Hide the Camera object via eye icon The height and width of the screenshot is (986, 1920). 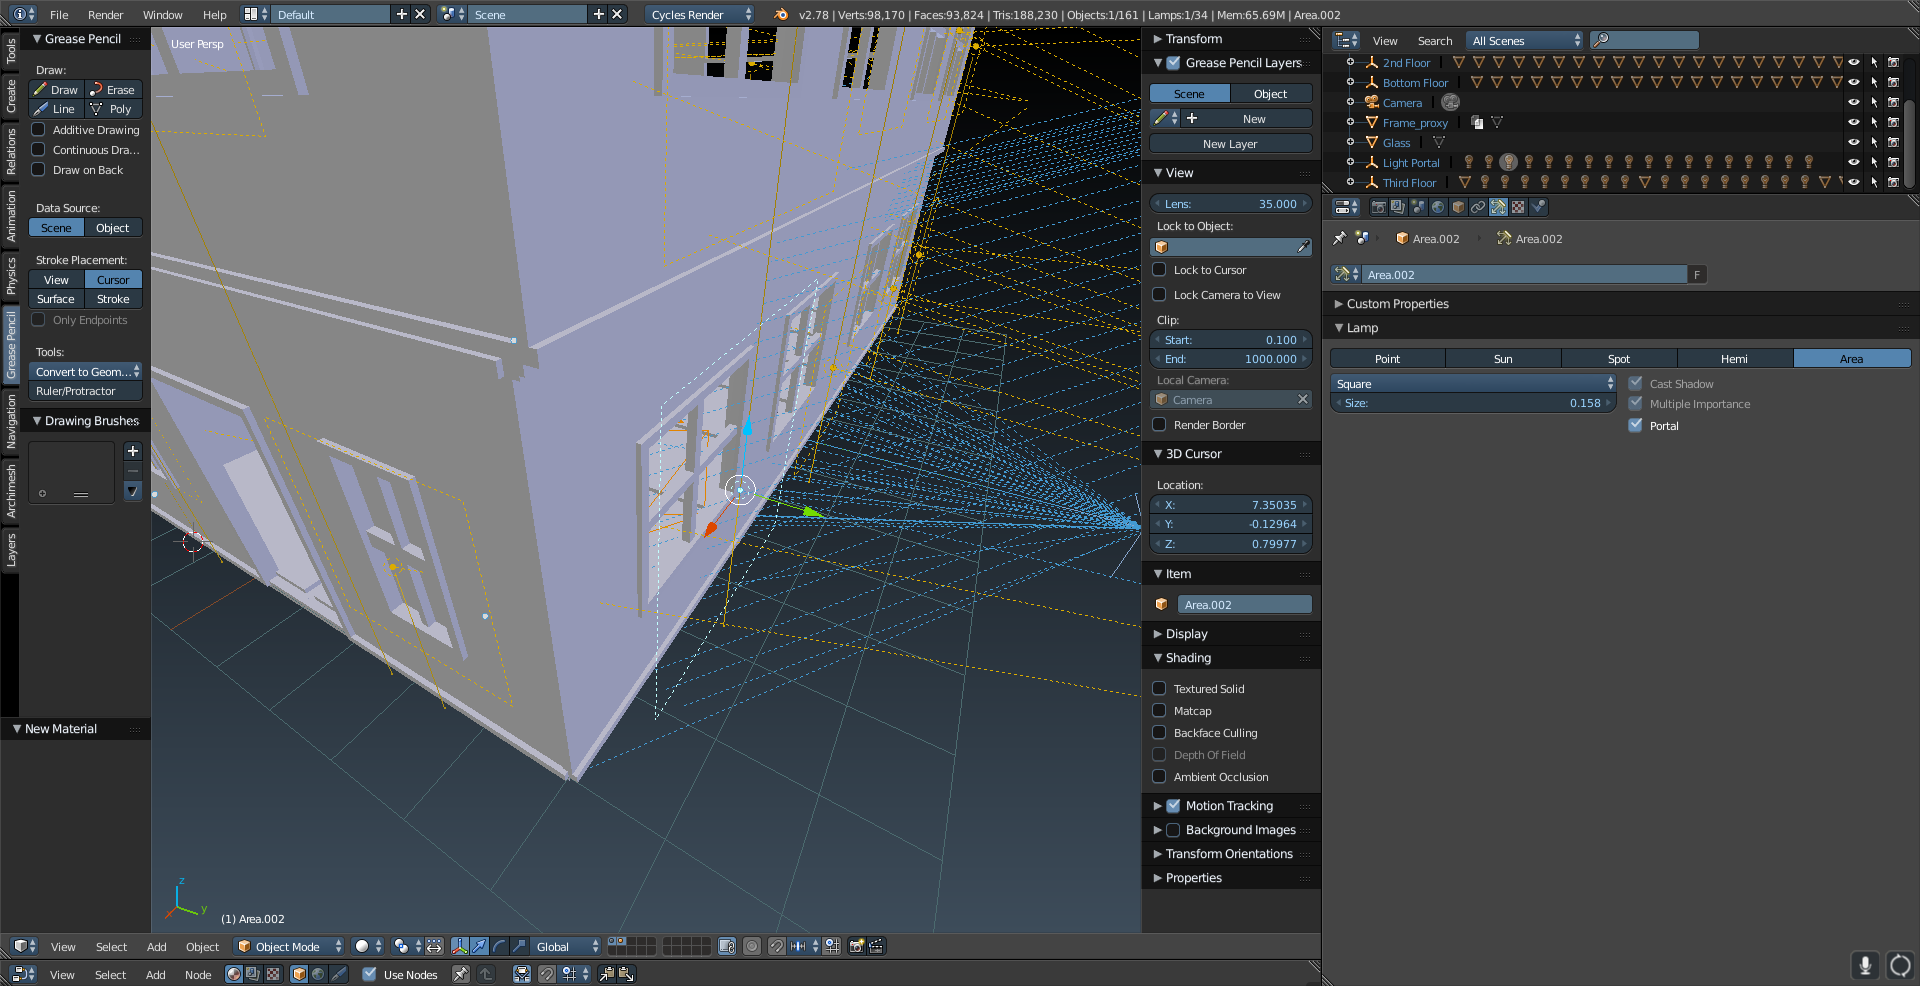coord(1853,102)
